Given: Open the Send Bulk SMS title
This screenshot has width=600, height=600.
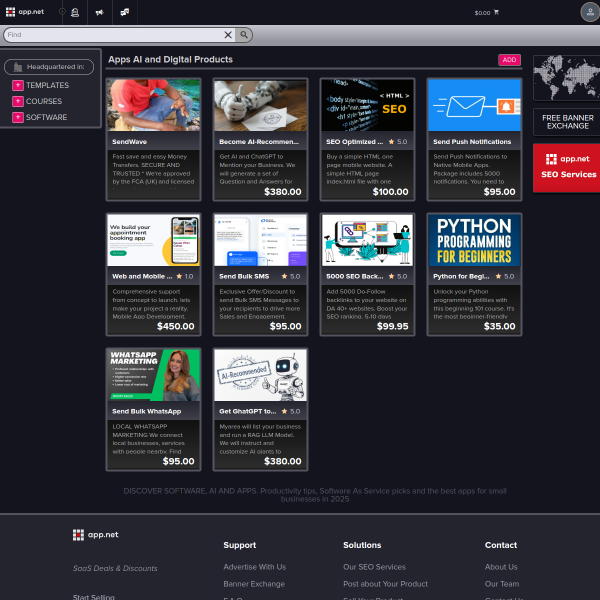Looking at the screenshot, I should [244, 276].
